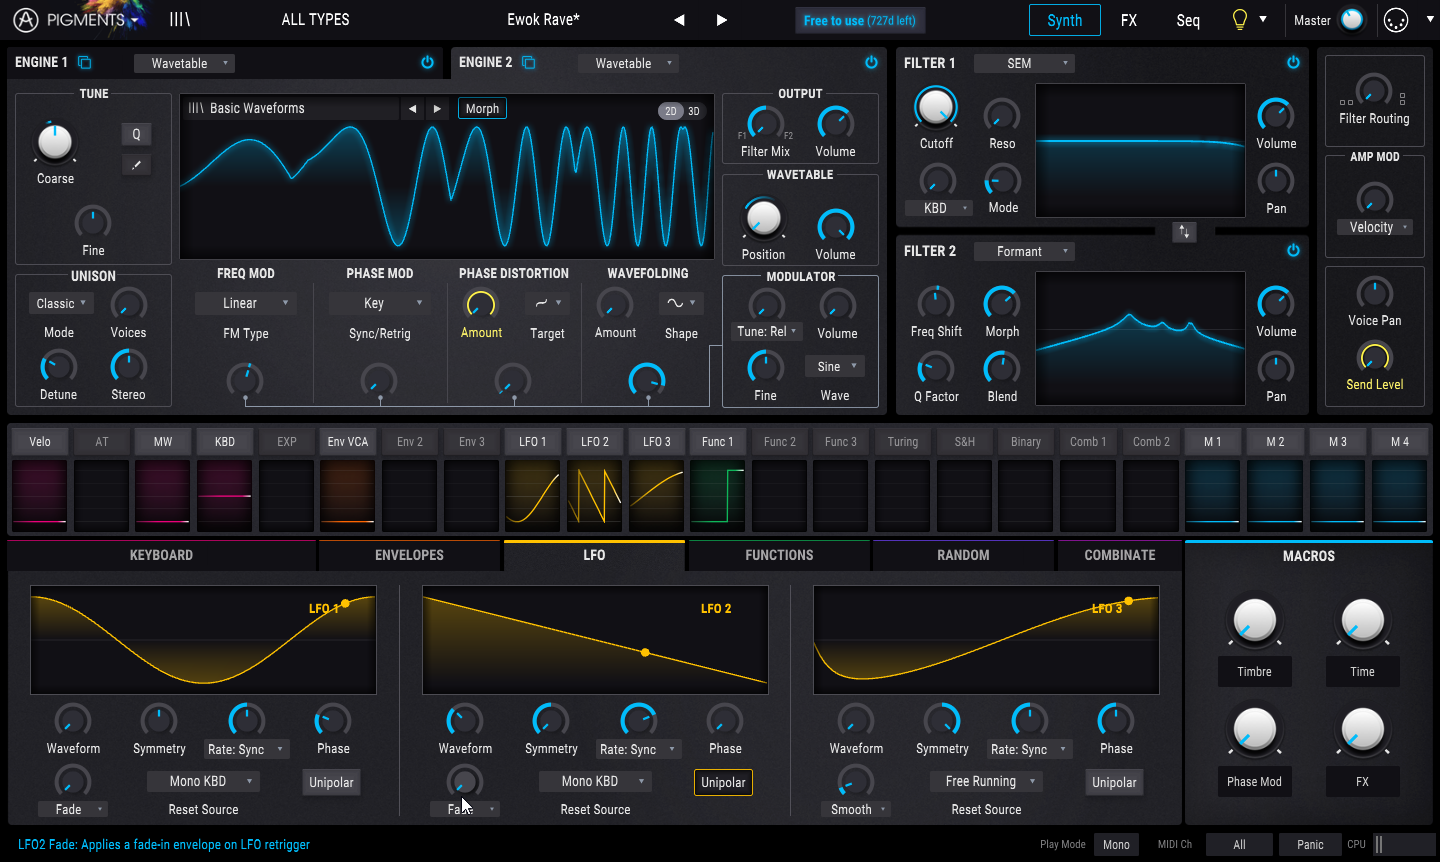Click the LFO 2 Fade knob

pyautogui.click(x=463, y=781)
